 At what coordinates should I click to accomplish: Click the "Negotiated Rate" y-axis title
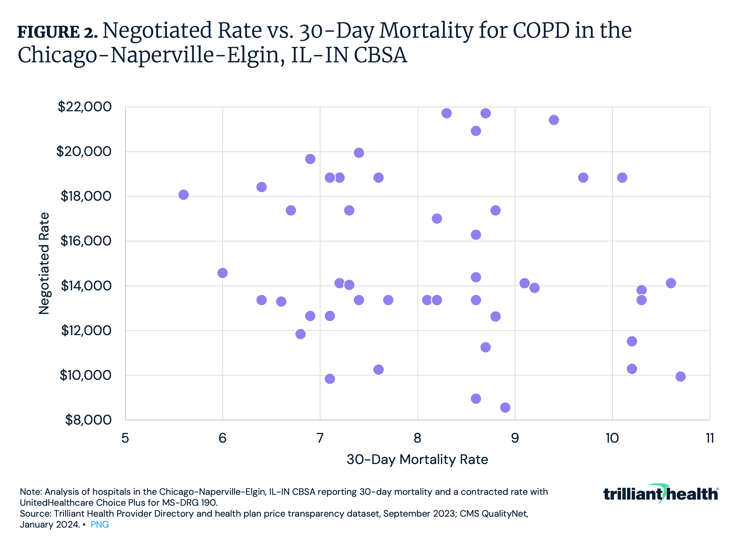45,262
